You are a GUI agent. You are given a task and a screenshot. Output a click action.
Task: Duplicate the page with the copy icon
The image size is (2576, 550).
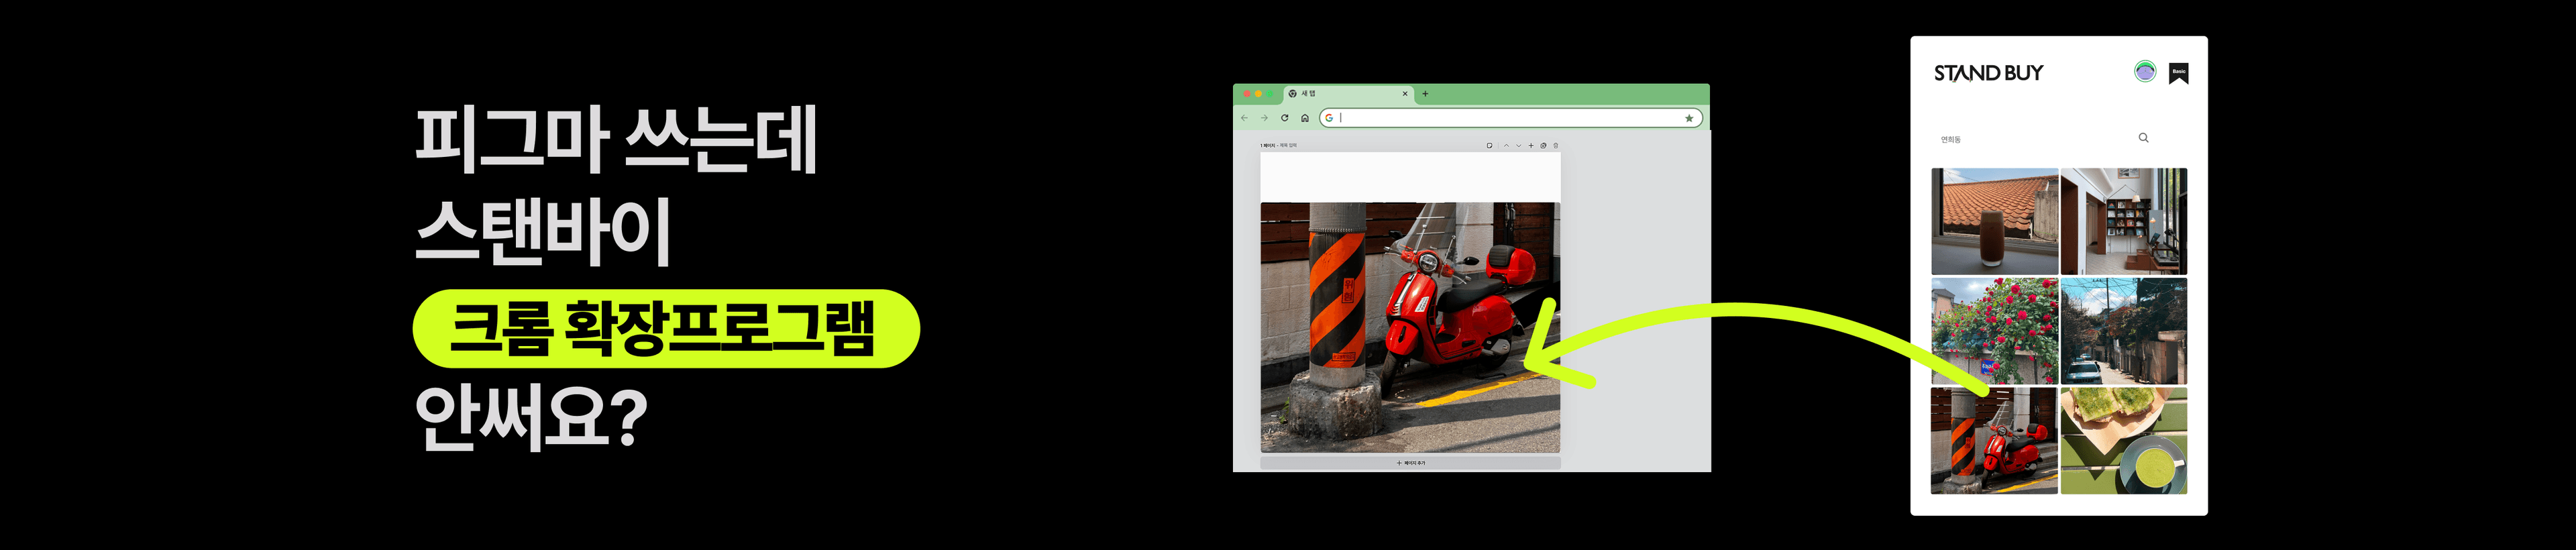1543,146
